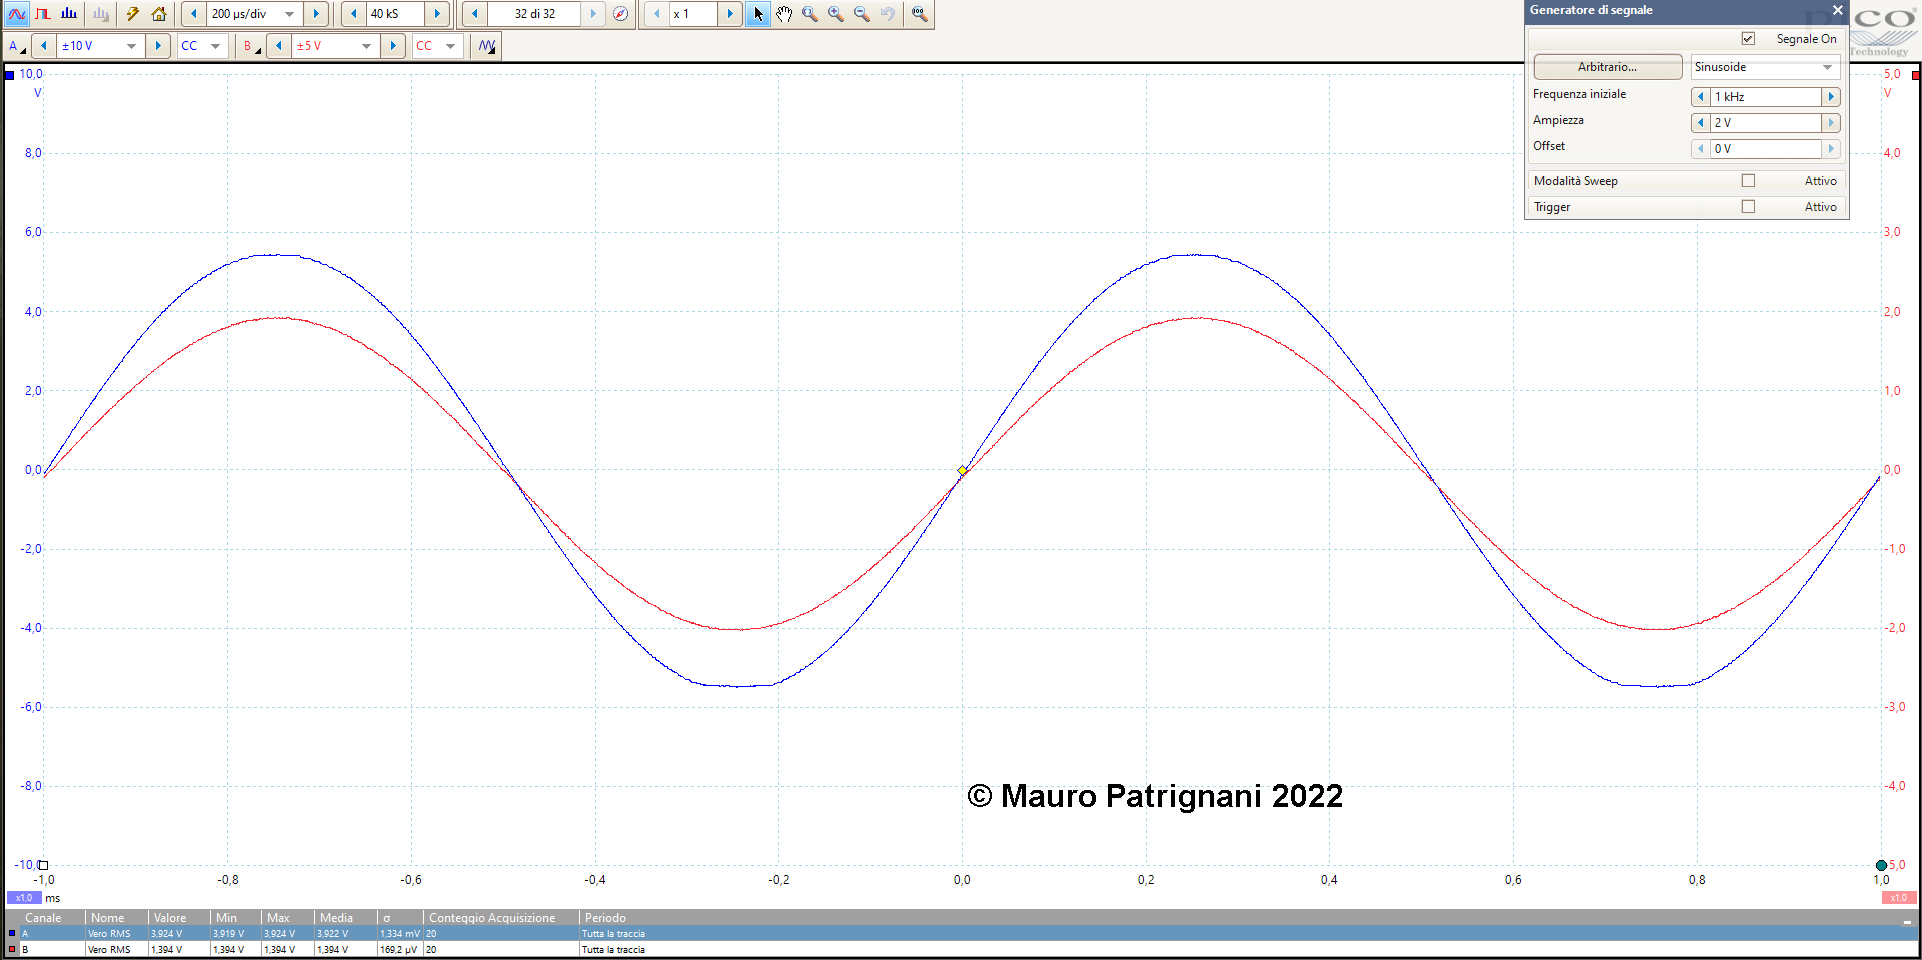Click the home view icon
The image size is (1922, 960).
pos(159,14)
